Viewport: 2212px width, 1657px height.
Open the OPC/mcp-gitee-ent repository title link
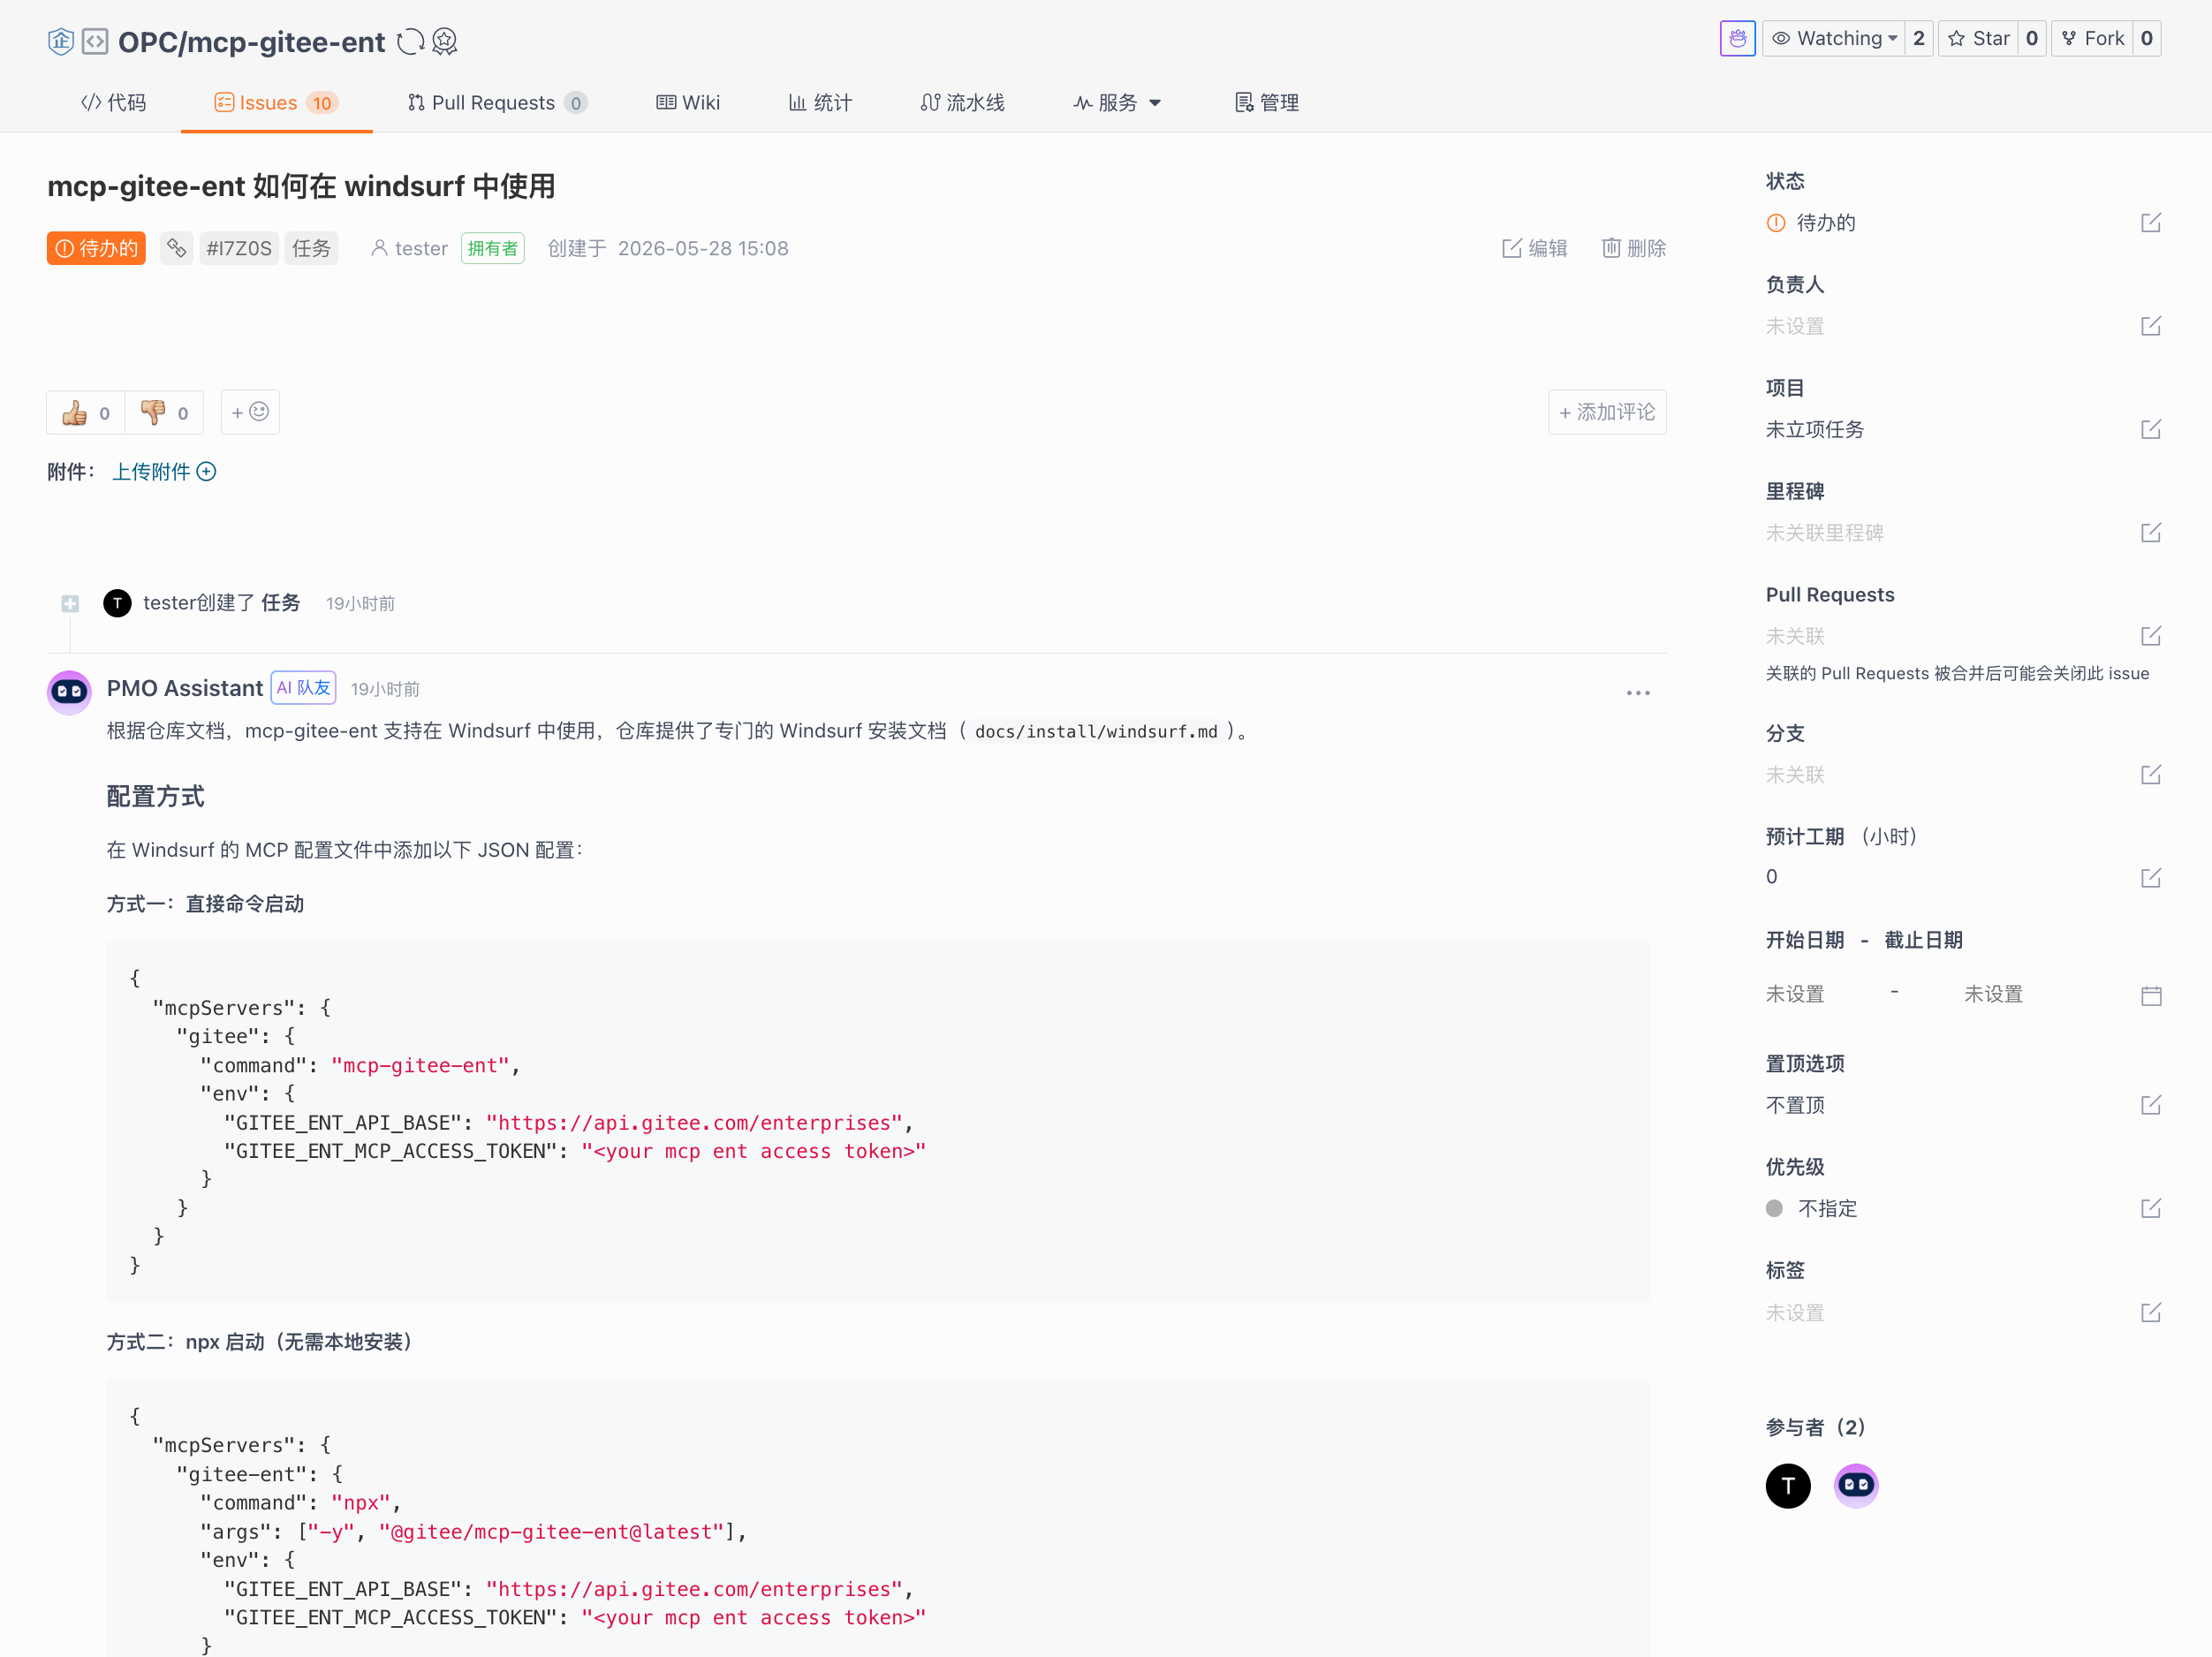(251, 42)
